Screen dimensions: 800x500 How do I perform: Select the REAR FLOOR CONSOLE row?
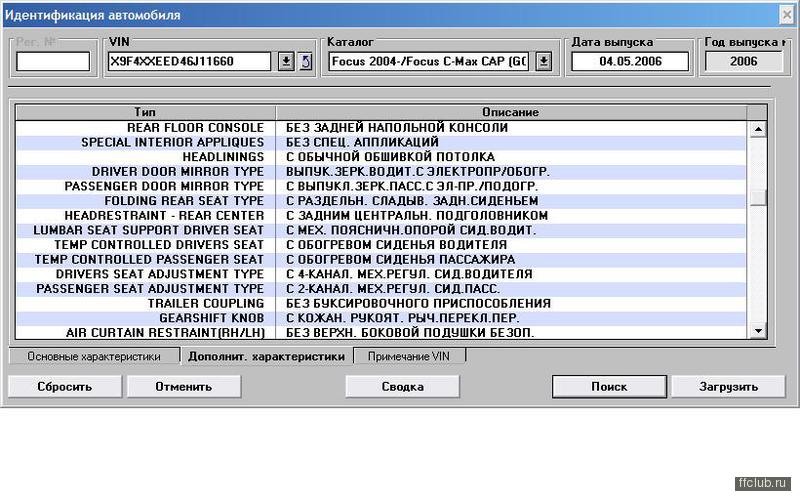[x=381, y=128]
